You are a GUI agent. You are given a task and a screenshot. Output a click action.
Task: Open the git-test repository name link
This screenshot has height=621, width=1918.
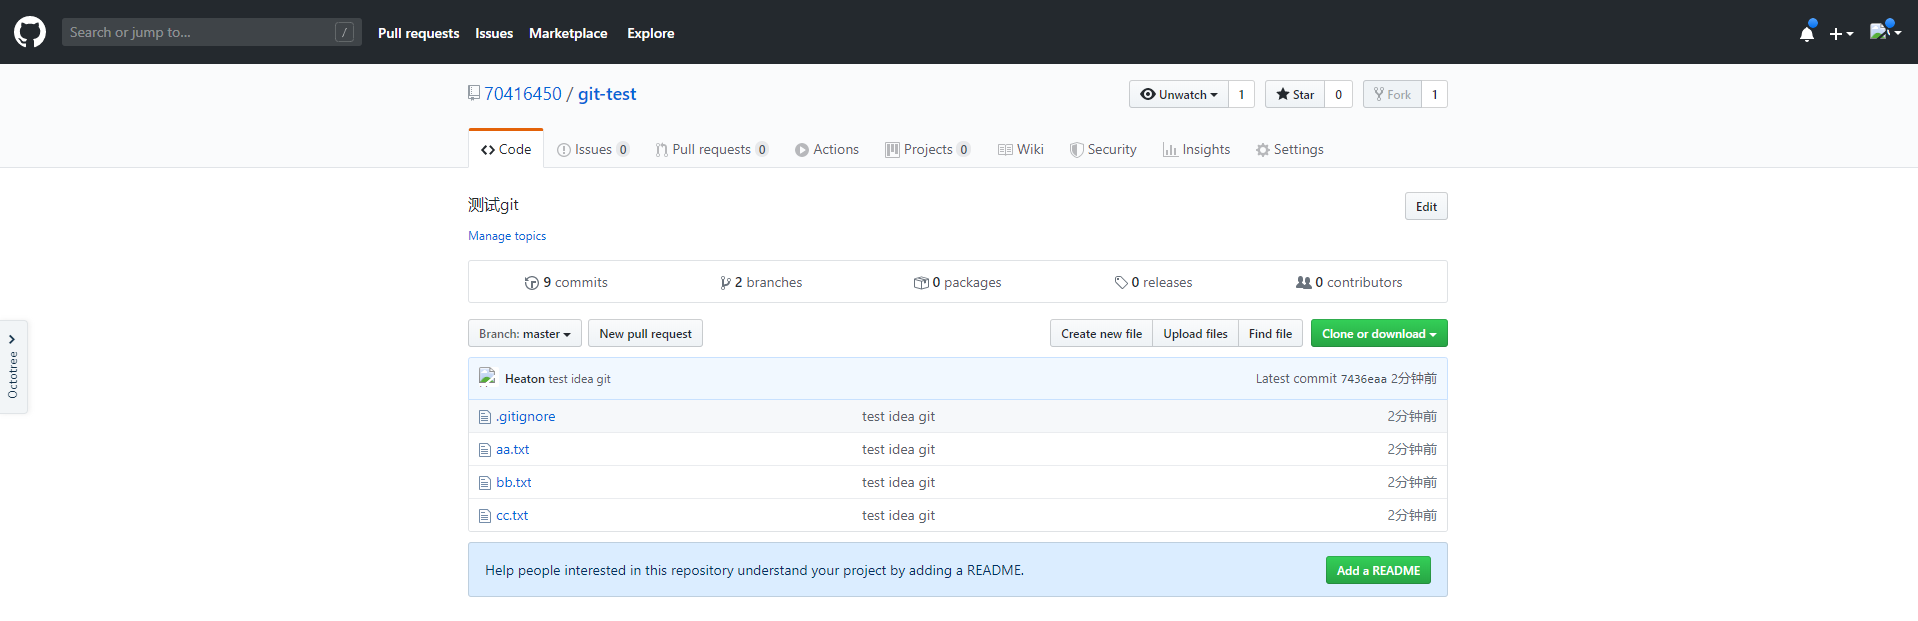click(607, 94)
